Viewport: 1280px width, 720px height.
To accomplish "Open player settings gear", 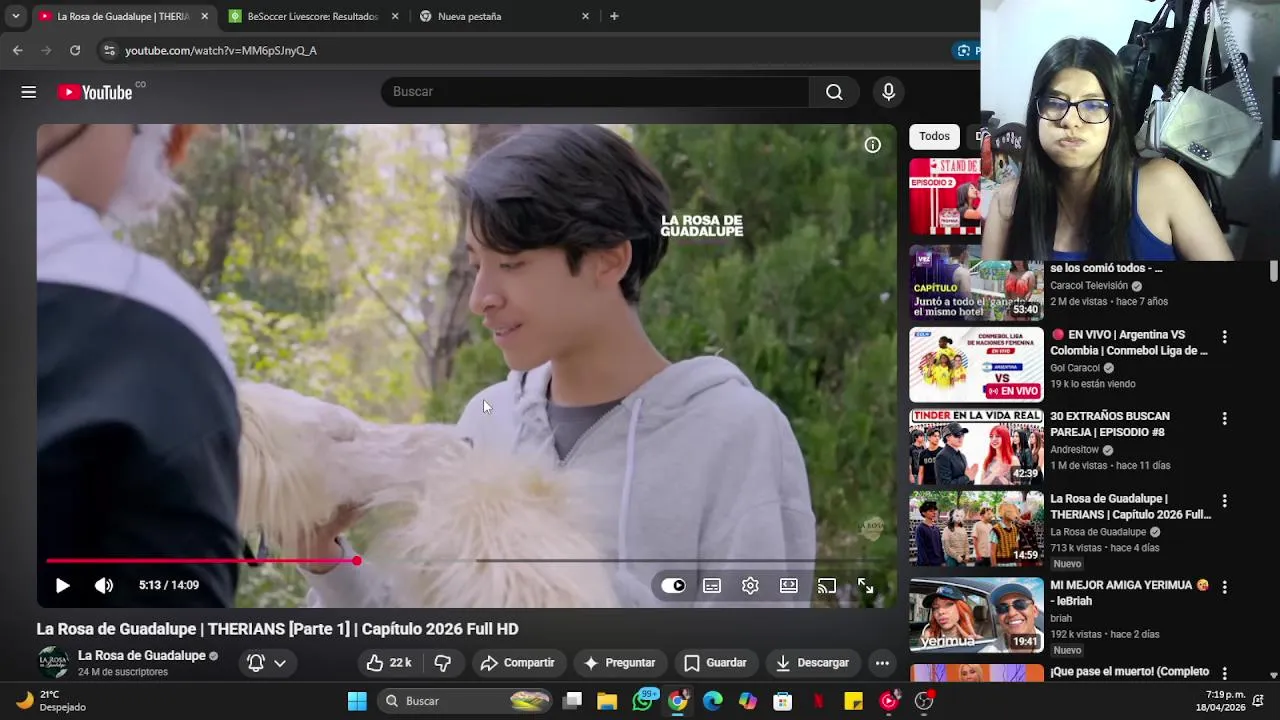I will pos(750,586).
